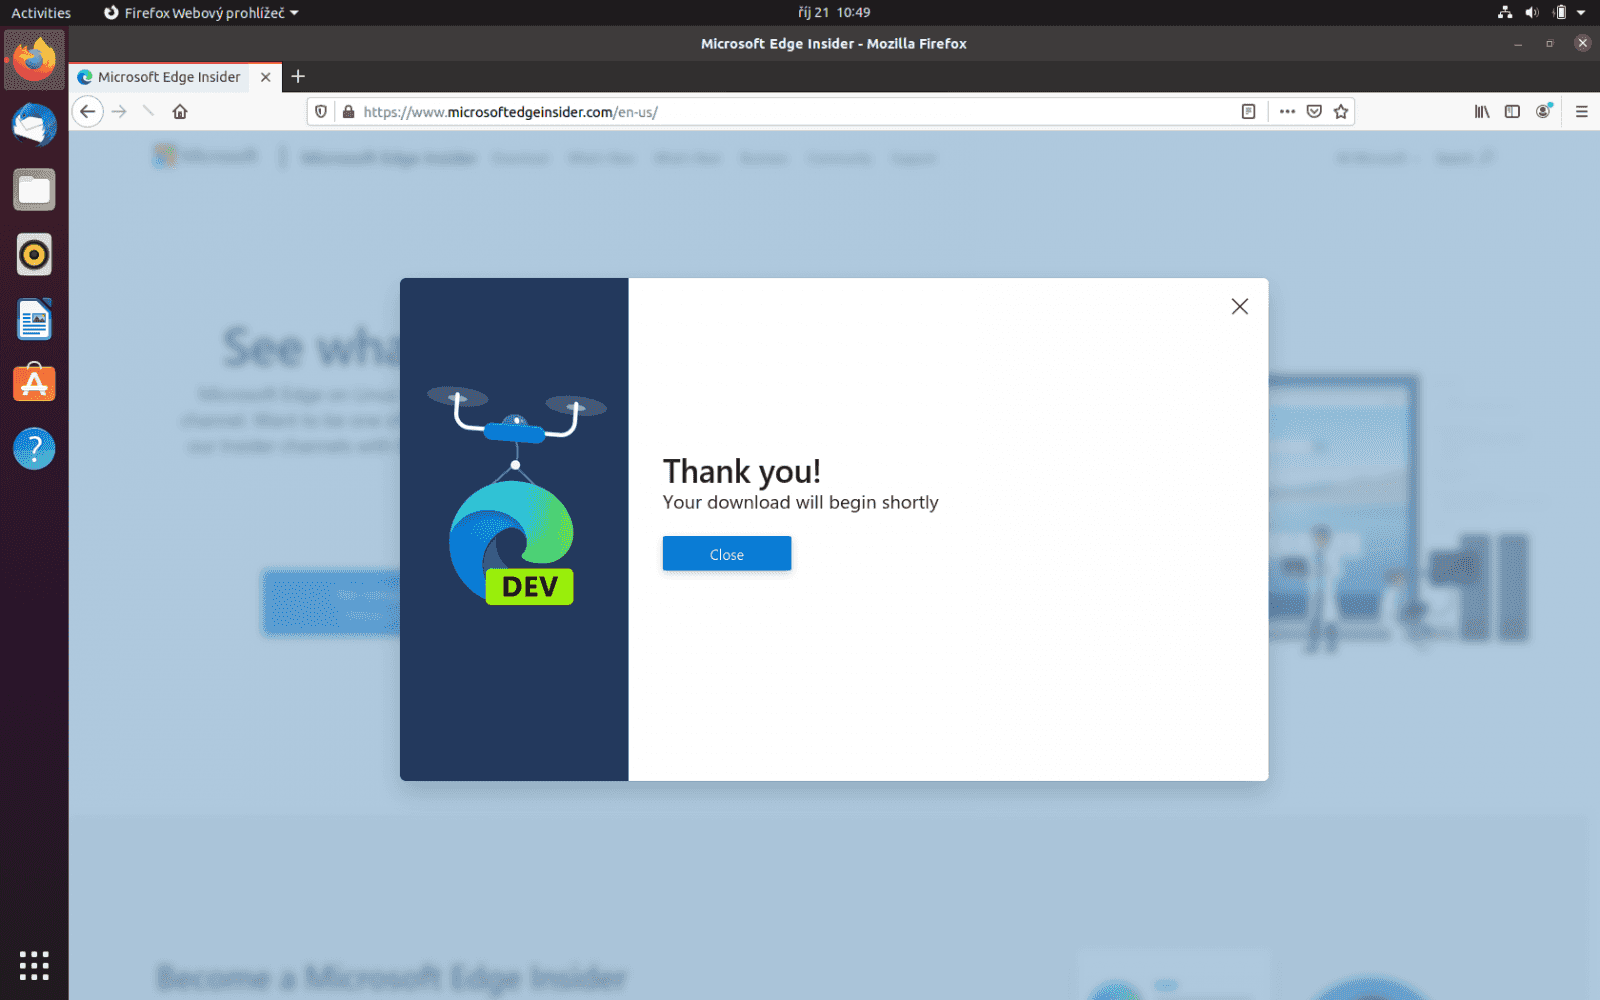Expand the system menu arrow
The image size is (1600, 1000).
coord(1581,13)
